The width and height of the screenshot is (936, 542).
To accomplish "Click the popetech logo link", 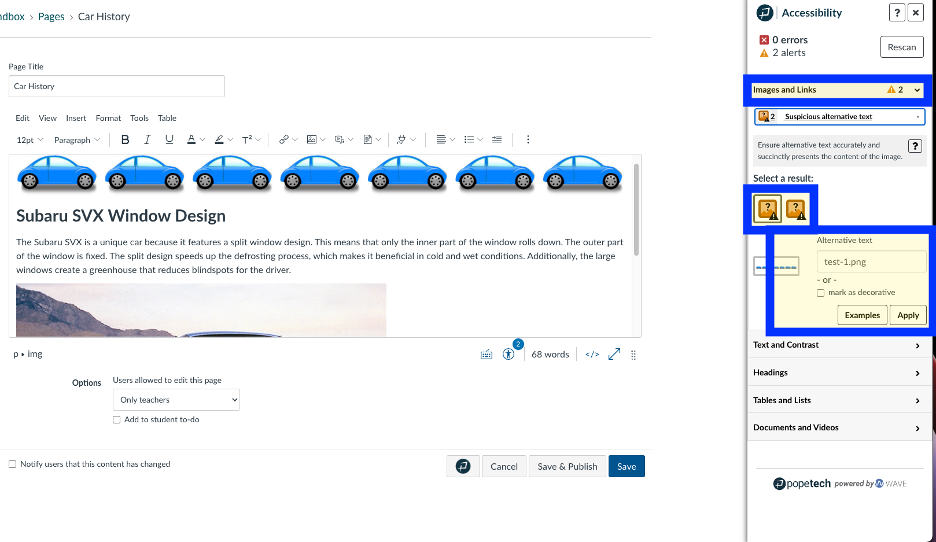I will tap(802, 484).
